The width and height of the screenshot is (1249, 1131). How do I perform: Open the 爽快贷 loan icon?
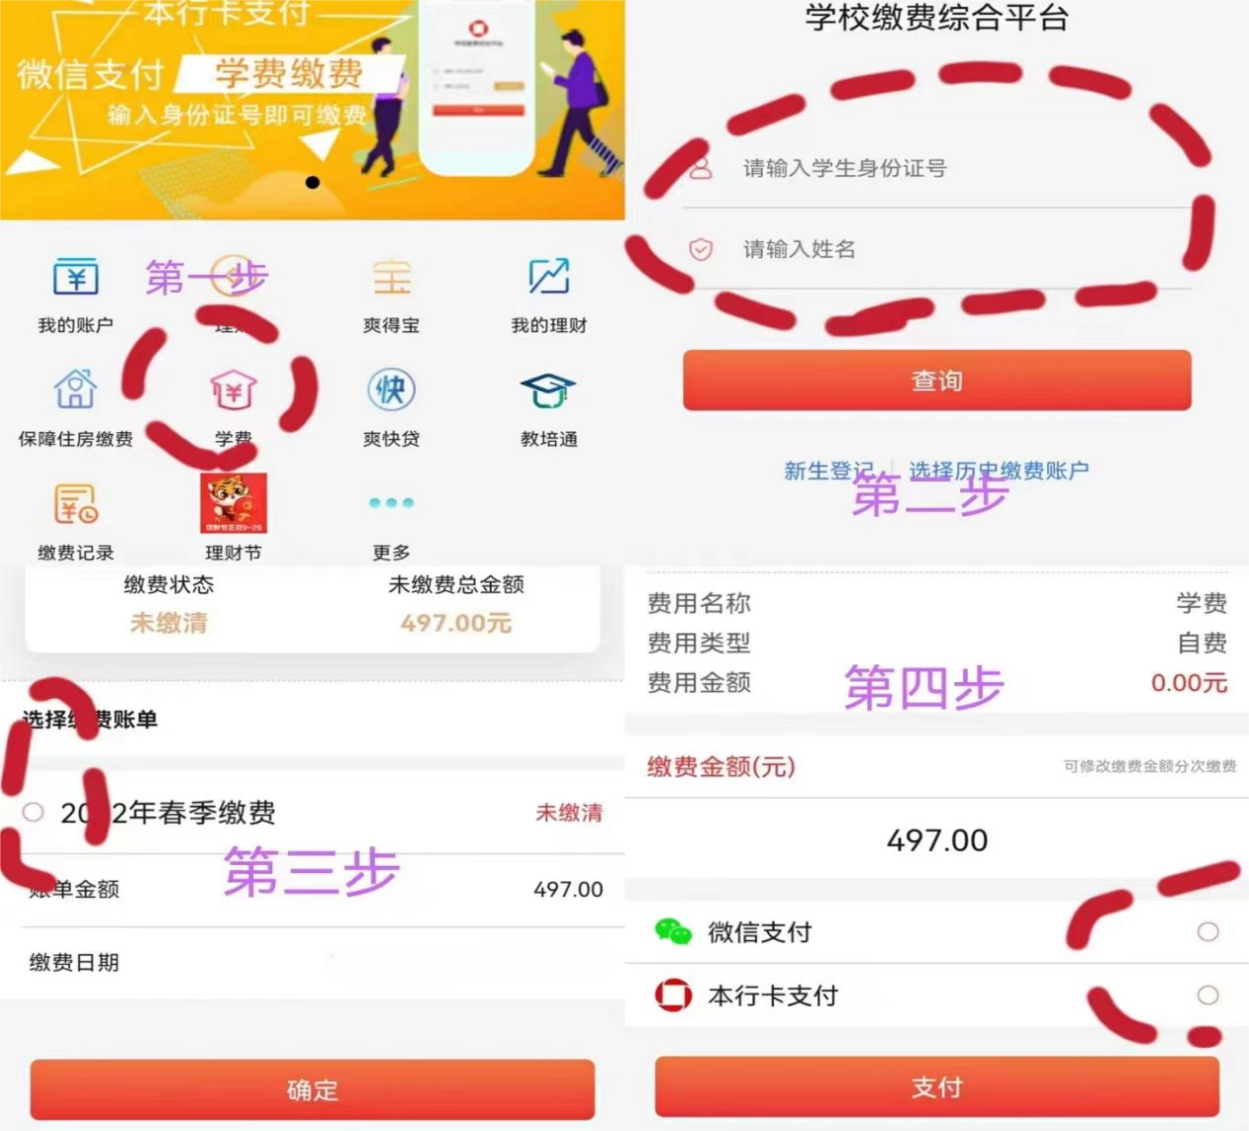[391, 389]
